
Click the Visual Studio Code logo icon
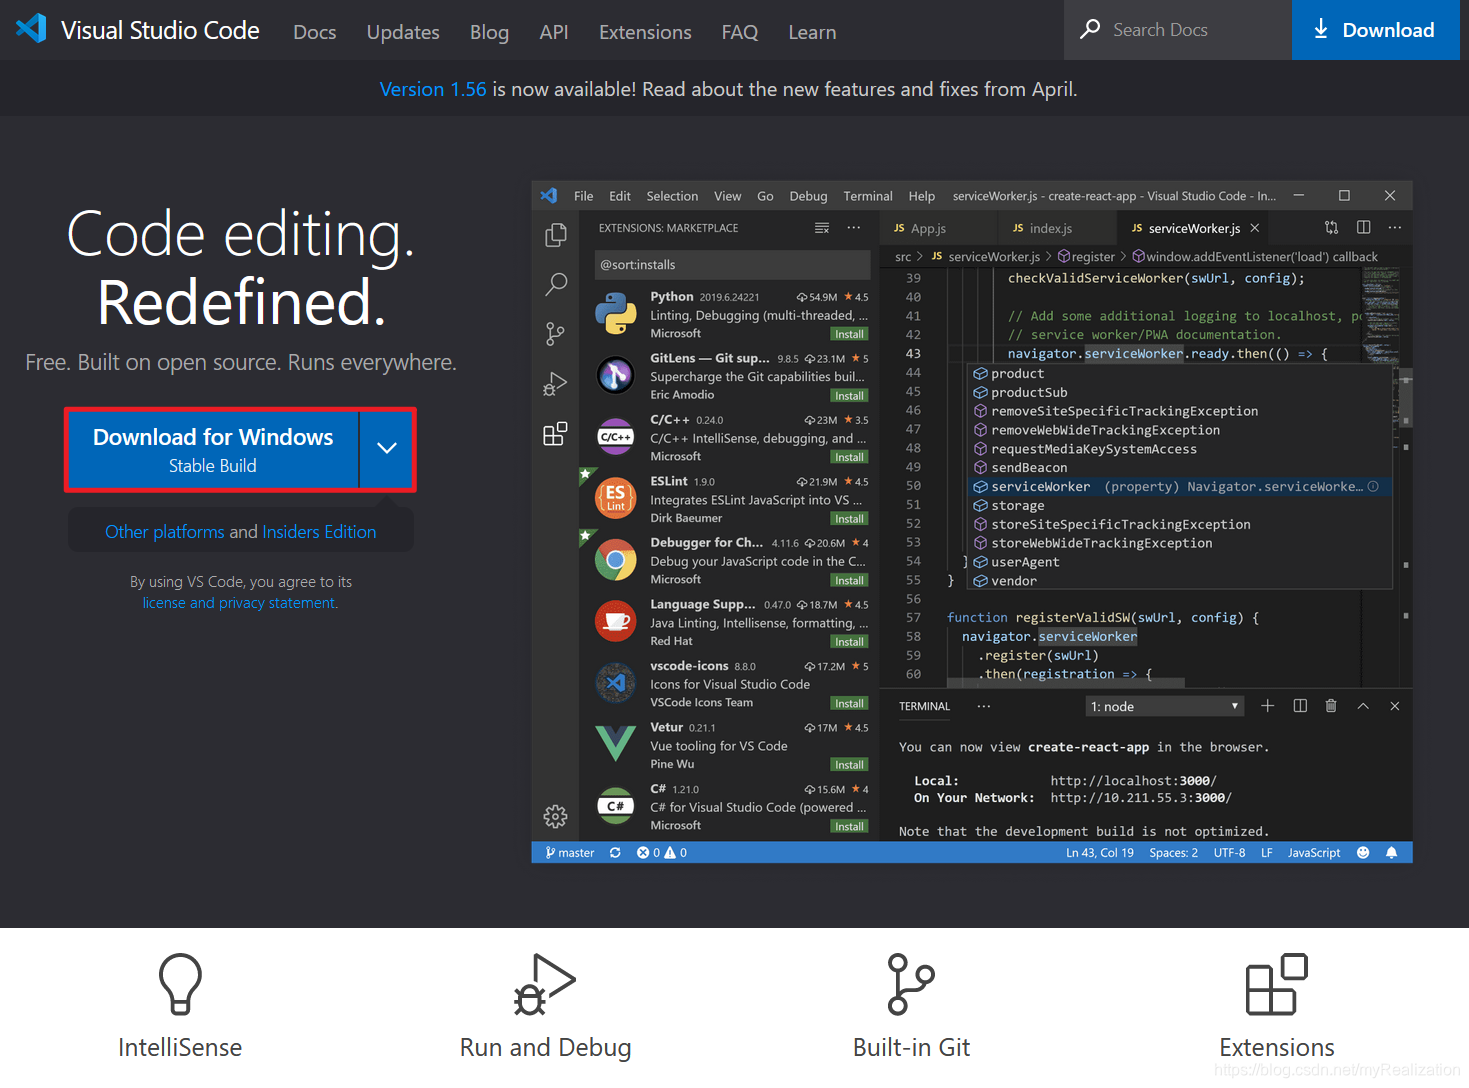(31, 28)
